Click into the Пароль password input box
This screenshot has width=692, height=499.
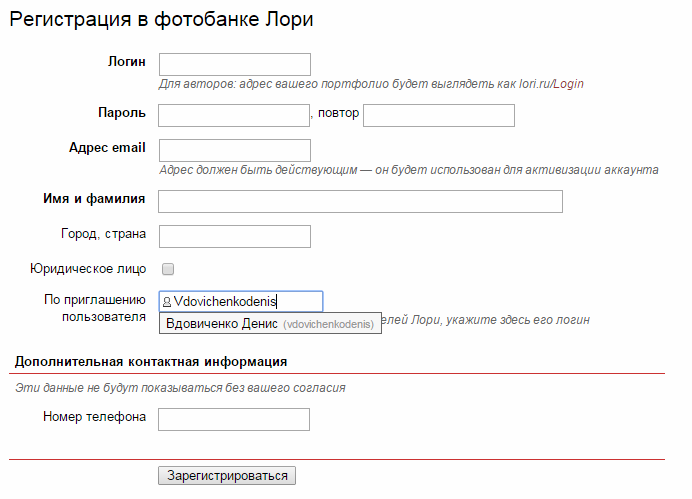point(234,115)
